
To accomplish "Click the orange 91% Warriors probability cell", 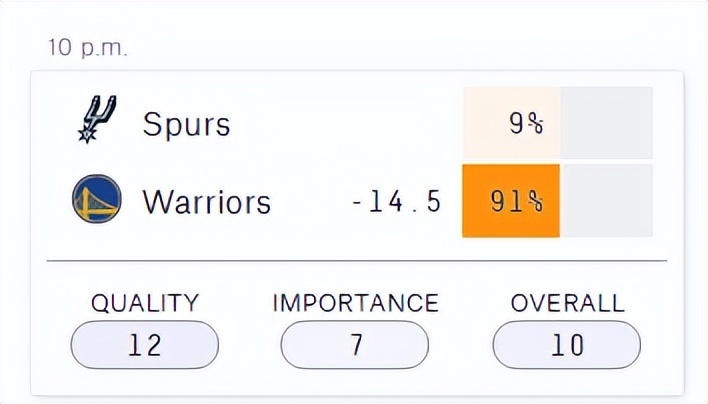I will tap(511, 201).
